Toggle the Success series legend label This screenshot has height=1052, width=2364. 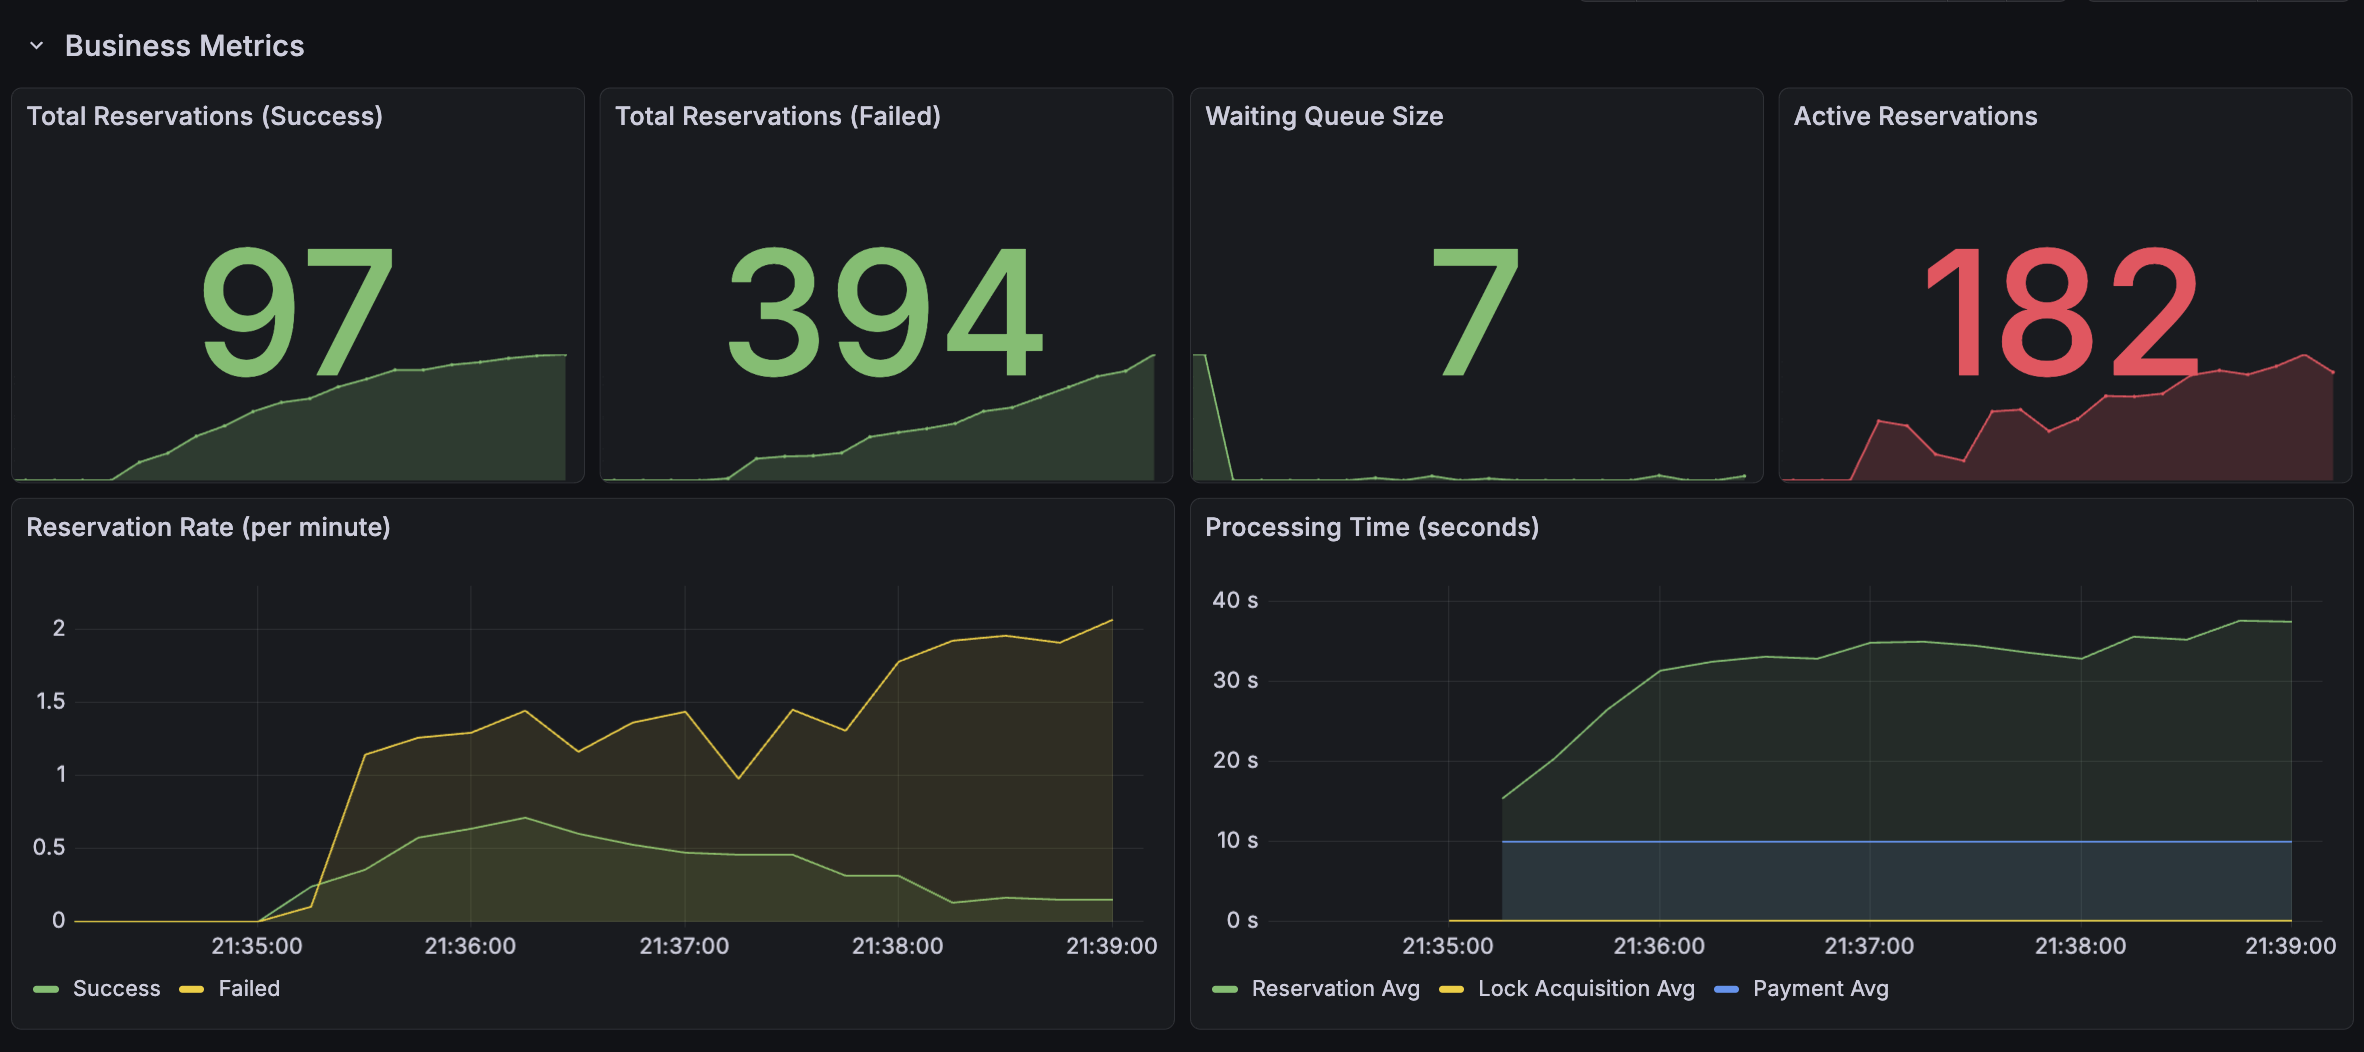[x=116, y=989]
